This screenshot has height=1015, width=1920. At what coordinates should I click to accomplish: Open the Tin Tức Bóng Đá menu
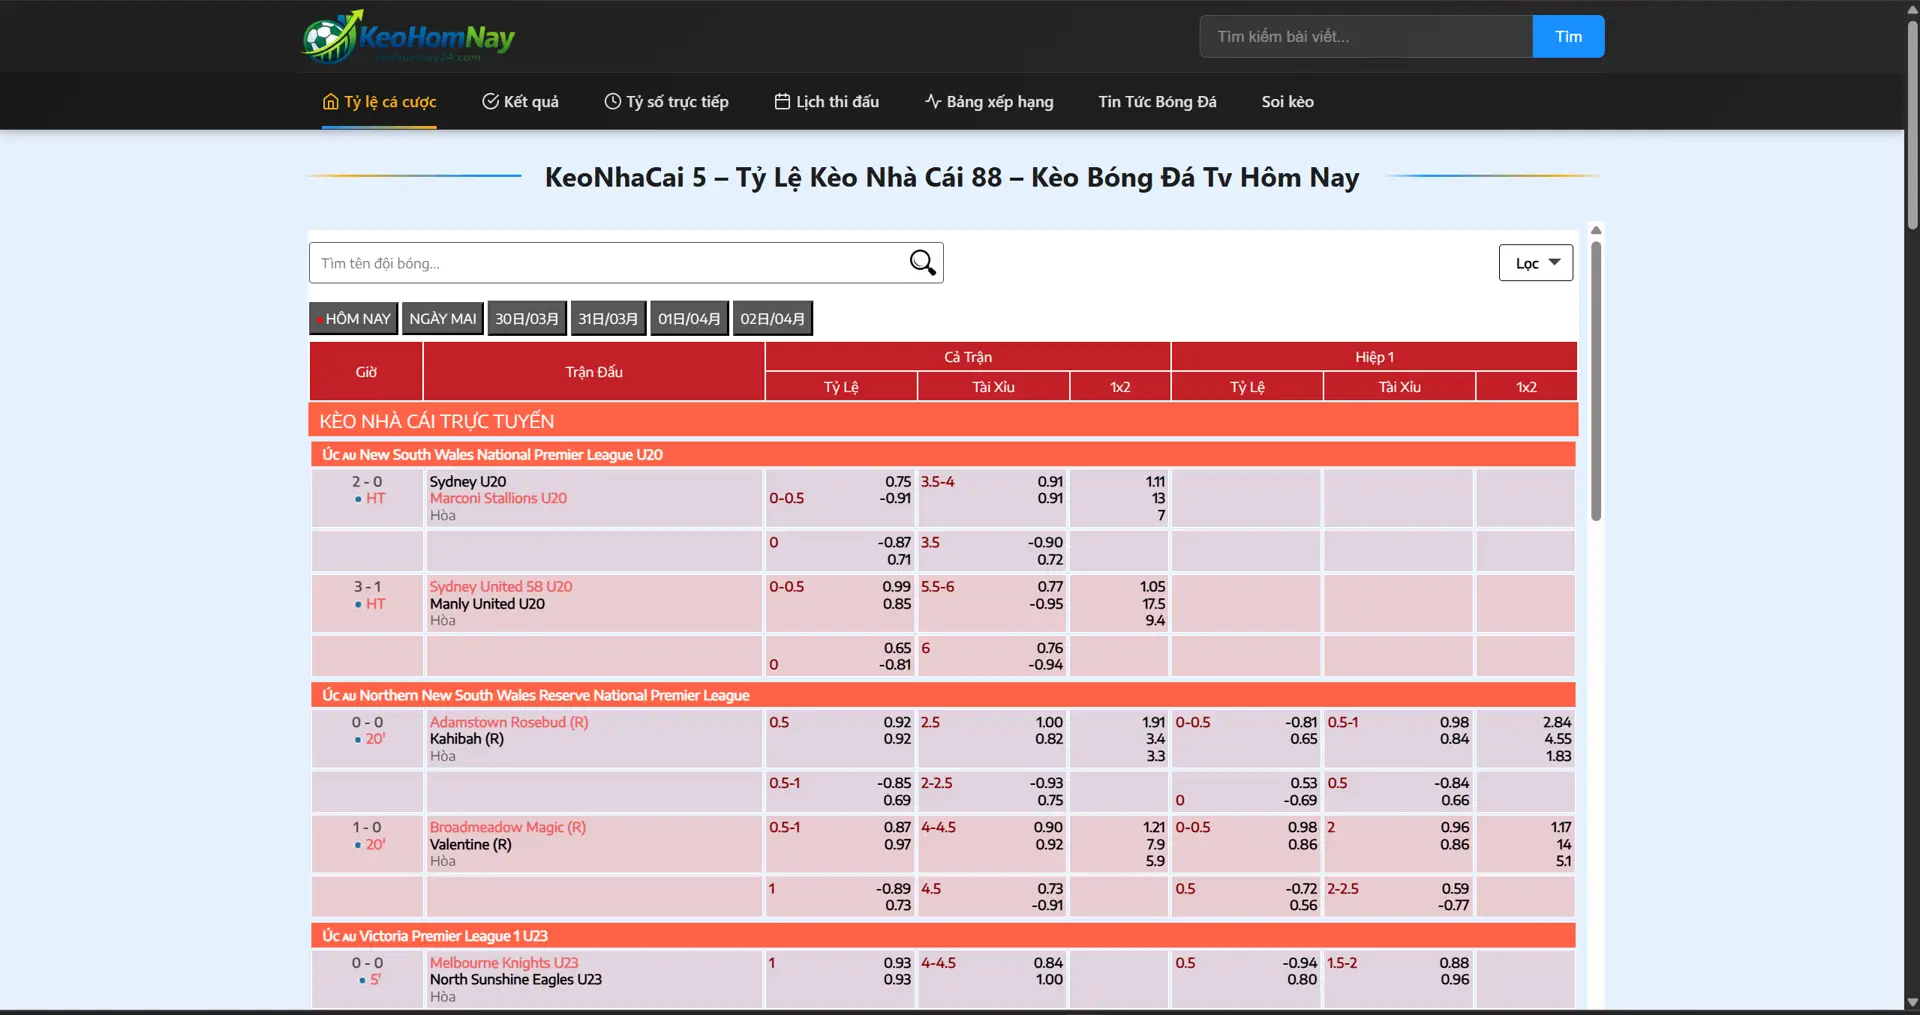1157,102
